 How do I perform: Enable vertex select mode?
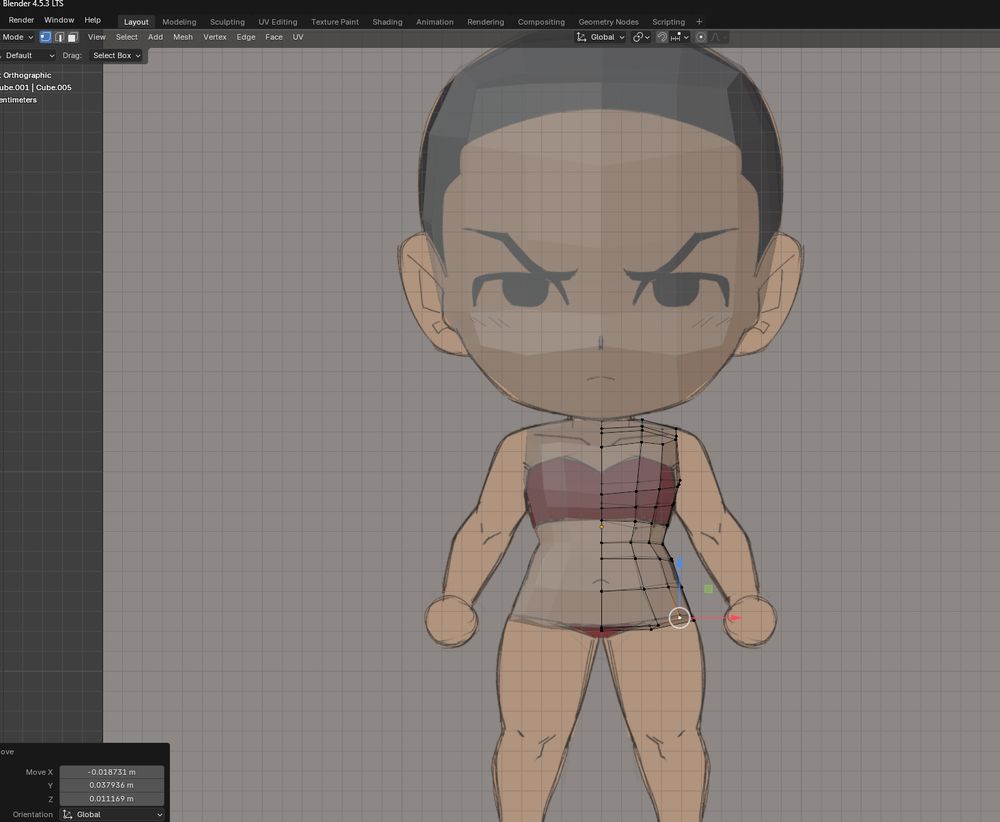pos(45,37)
